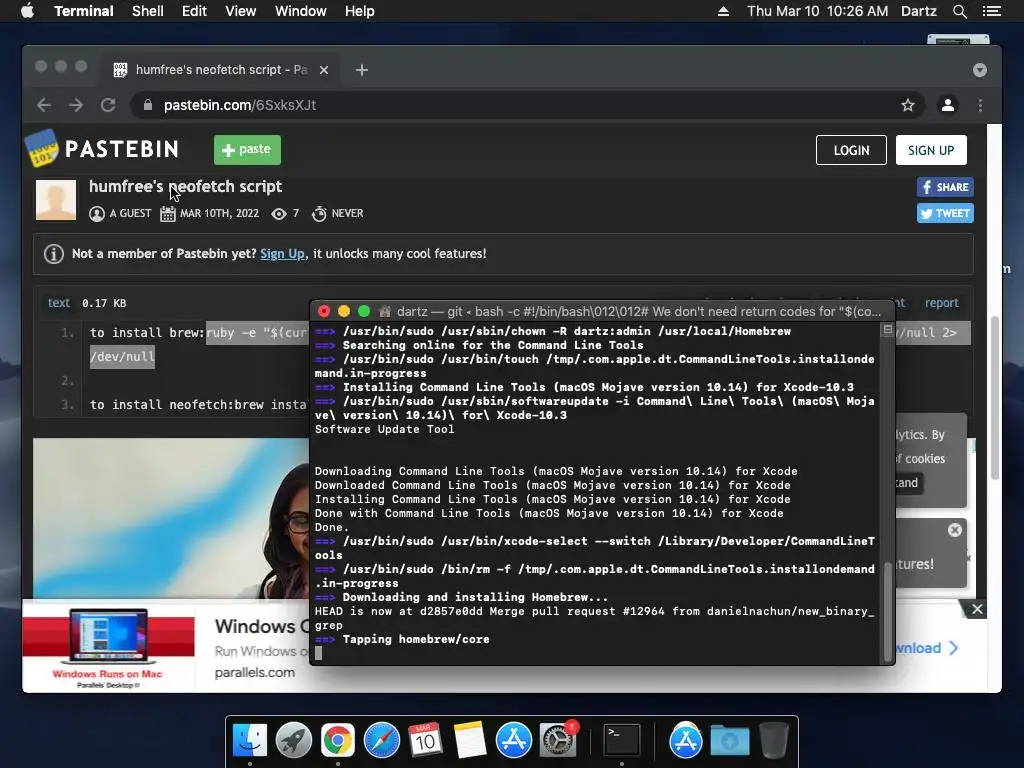This screenshot has width=1024, height=768.
Task: Close the features popup with X
Action: tap(955, 530)
